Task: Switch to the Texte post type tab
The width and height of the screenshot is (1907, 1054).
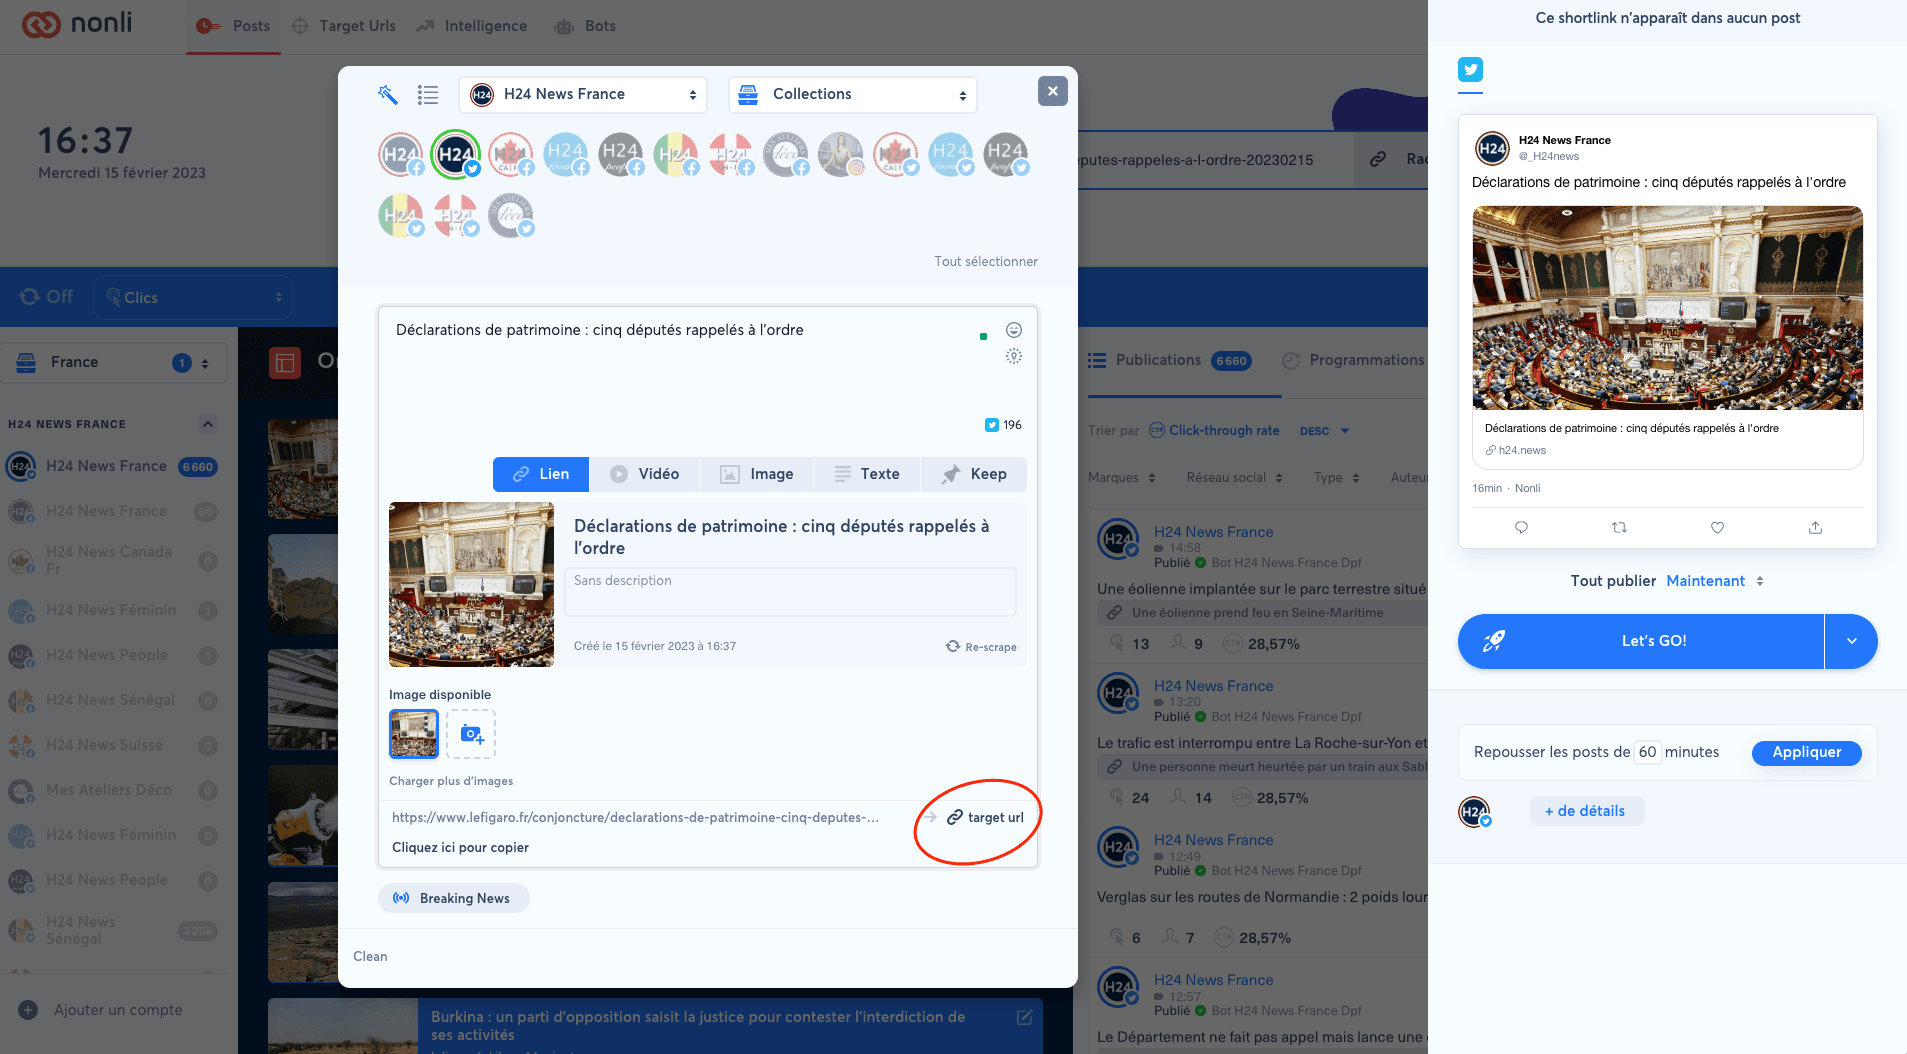Action: 868,474
